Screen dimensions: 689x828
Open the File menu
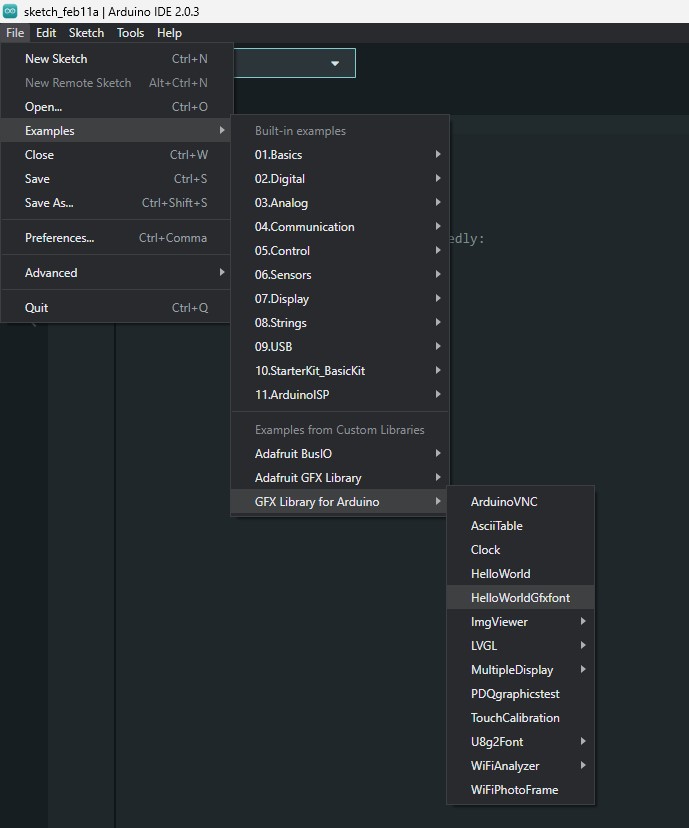(15, 33)
